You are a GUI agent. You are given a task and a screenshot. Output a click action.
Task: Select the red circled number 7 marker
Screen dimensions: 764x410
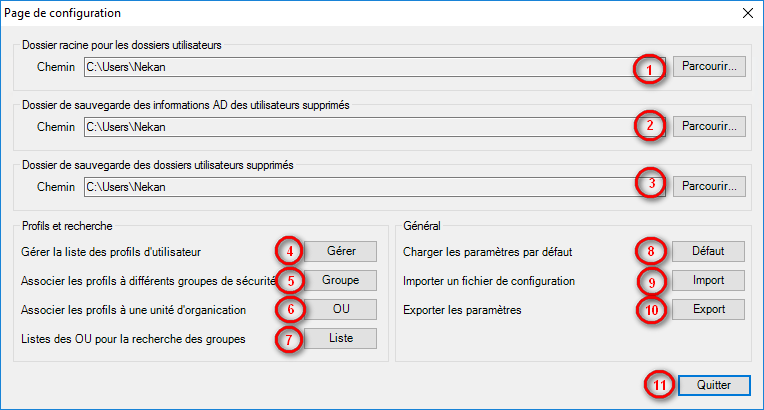(288, 339)
